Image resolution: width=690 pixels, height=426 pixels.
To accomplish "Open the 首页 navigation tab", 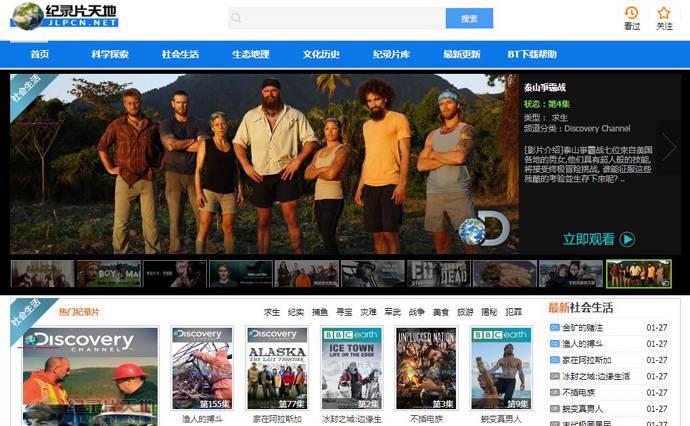I will pyautogui.click(x=40, y=54).
